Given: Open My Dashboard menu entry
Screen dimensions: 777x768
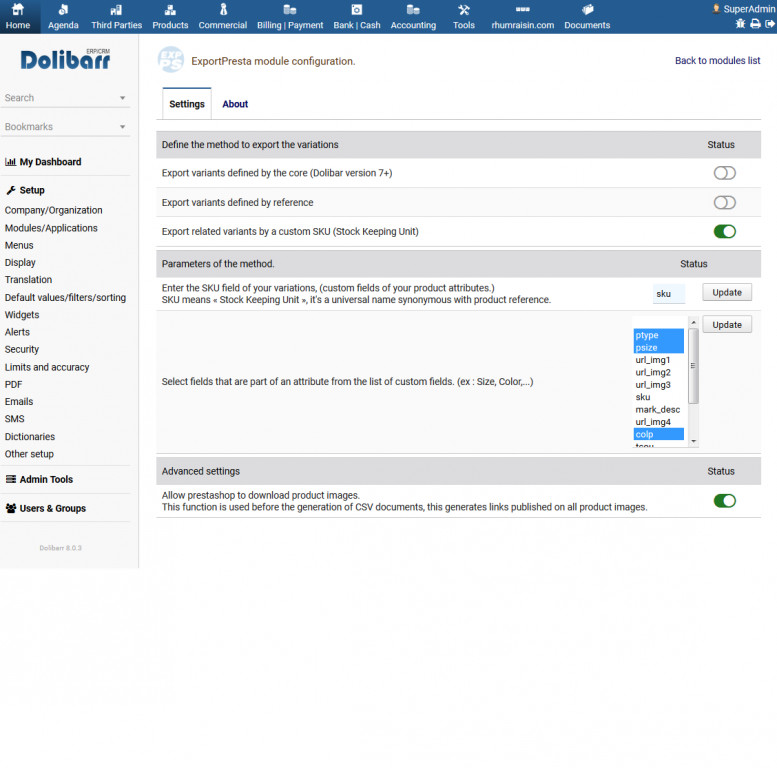Looking at the screenshot, I should 51,162.
